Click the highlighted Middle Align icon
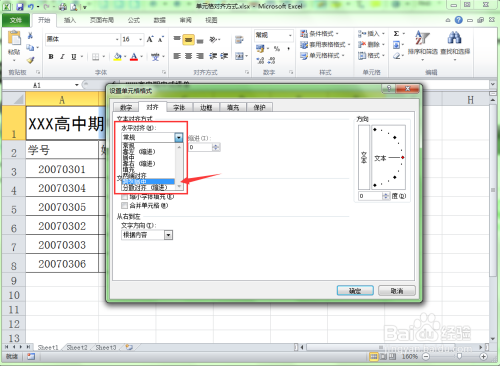This screenshot has width=500, height=366. tap(188, 40)
